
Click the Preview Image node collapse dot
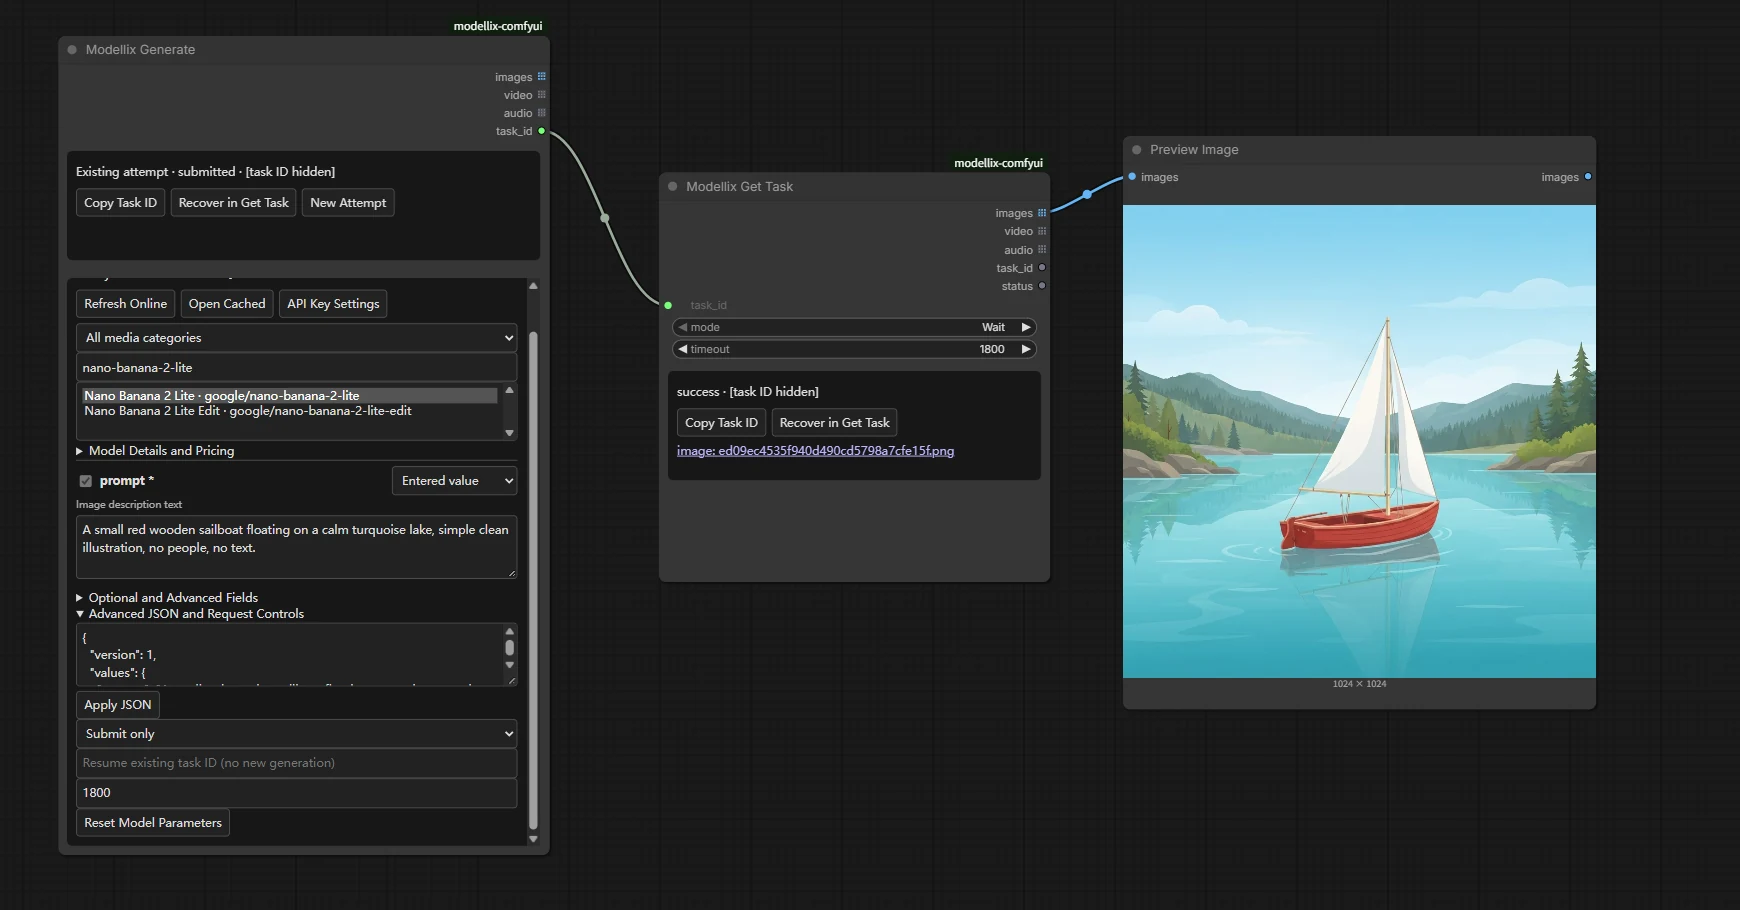(x=1137, y=150)
